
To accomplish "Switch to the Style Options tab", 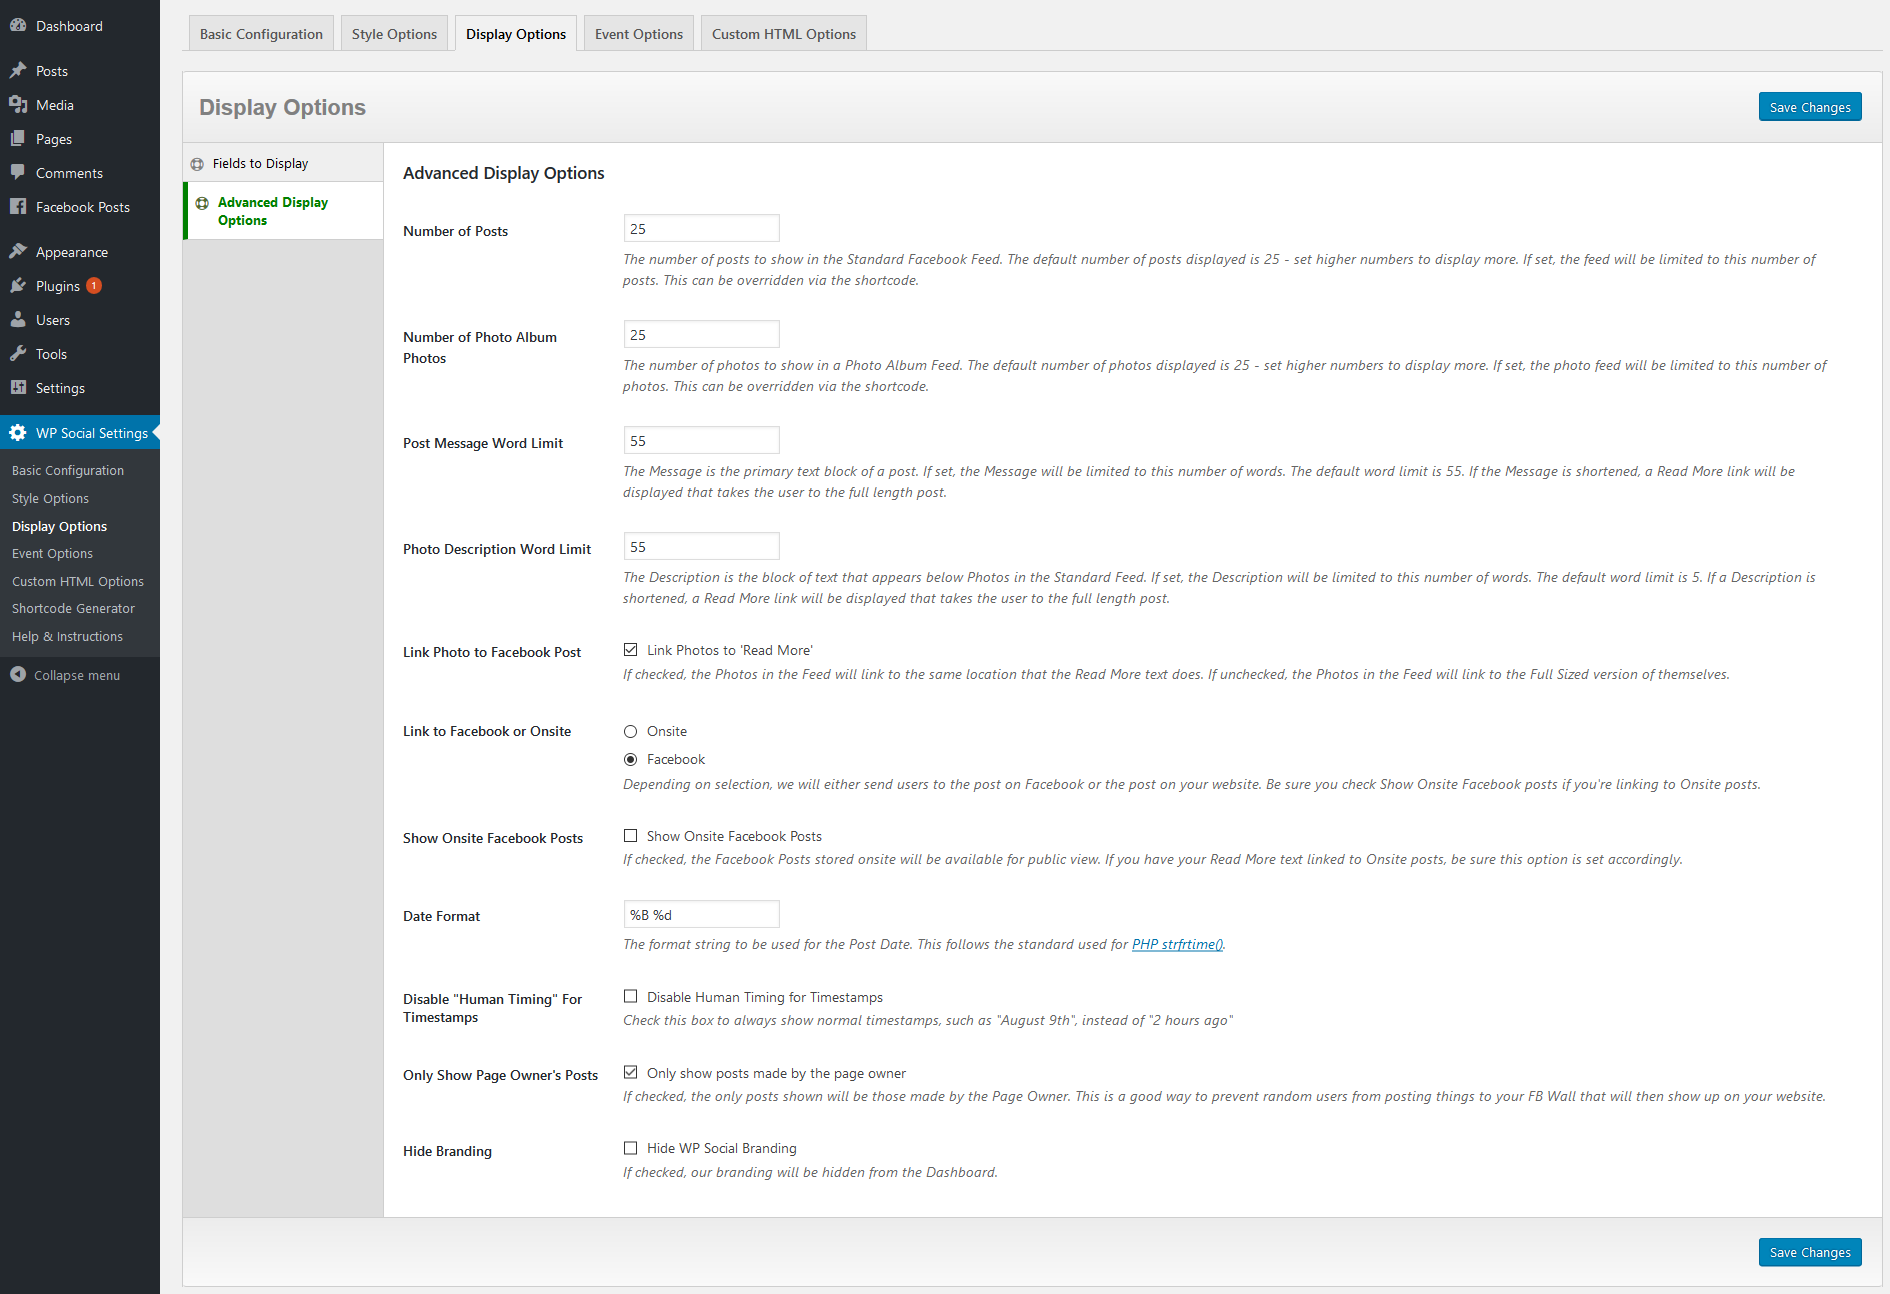I will click(x=394, y=34).
